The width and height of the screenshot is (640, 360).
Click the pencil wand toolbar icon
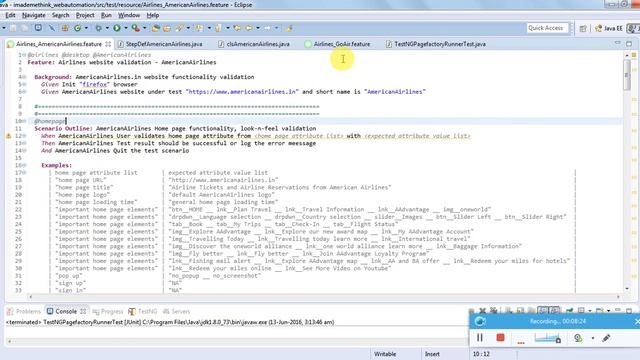tap(179, 28)
